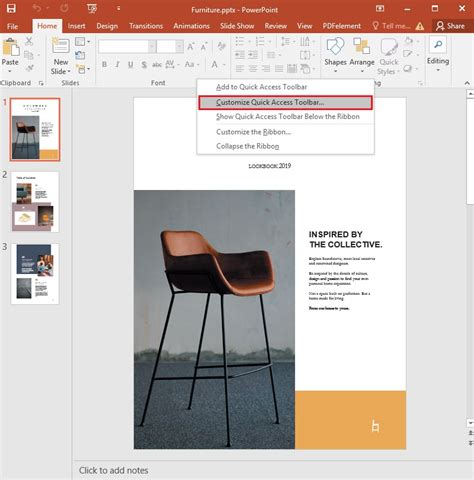Toggle Align Left paragraph

click(240, 69)
